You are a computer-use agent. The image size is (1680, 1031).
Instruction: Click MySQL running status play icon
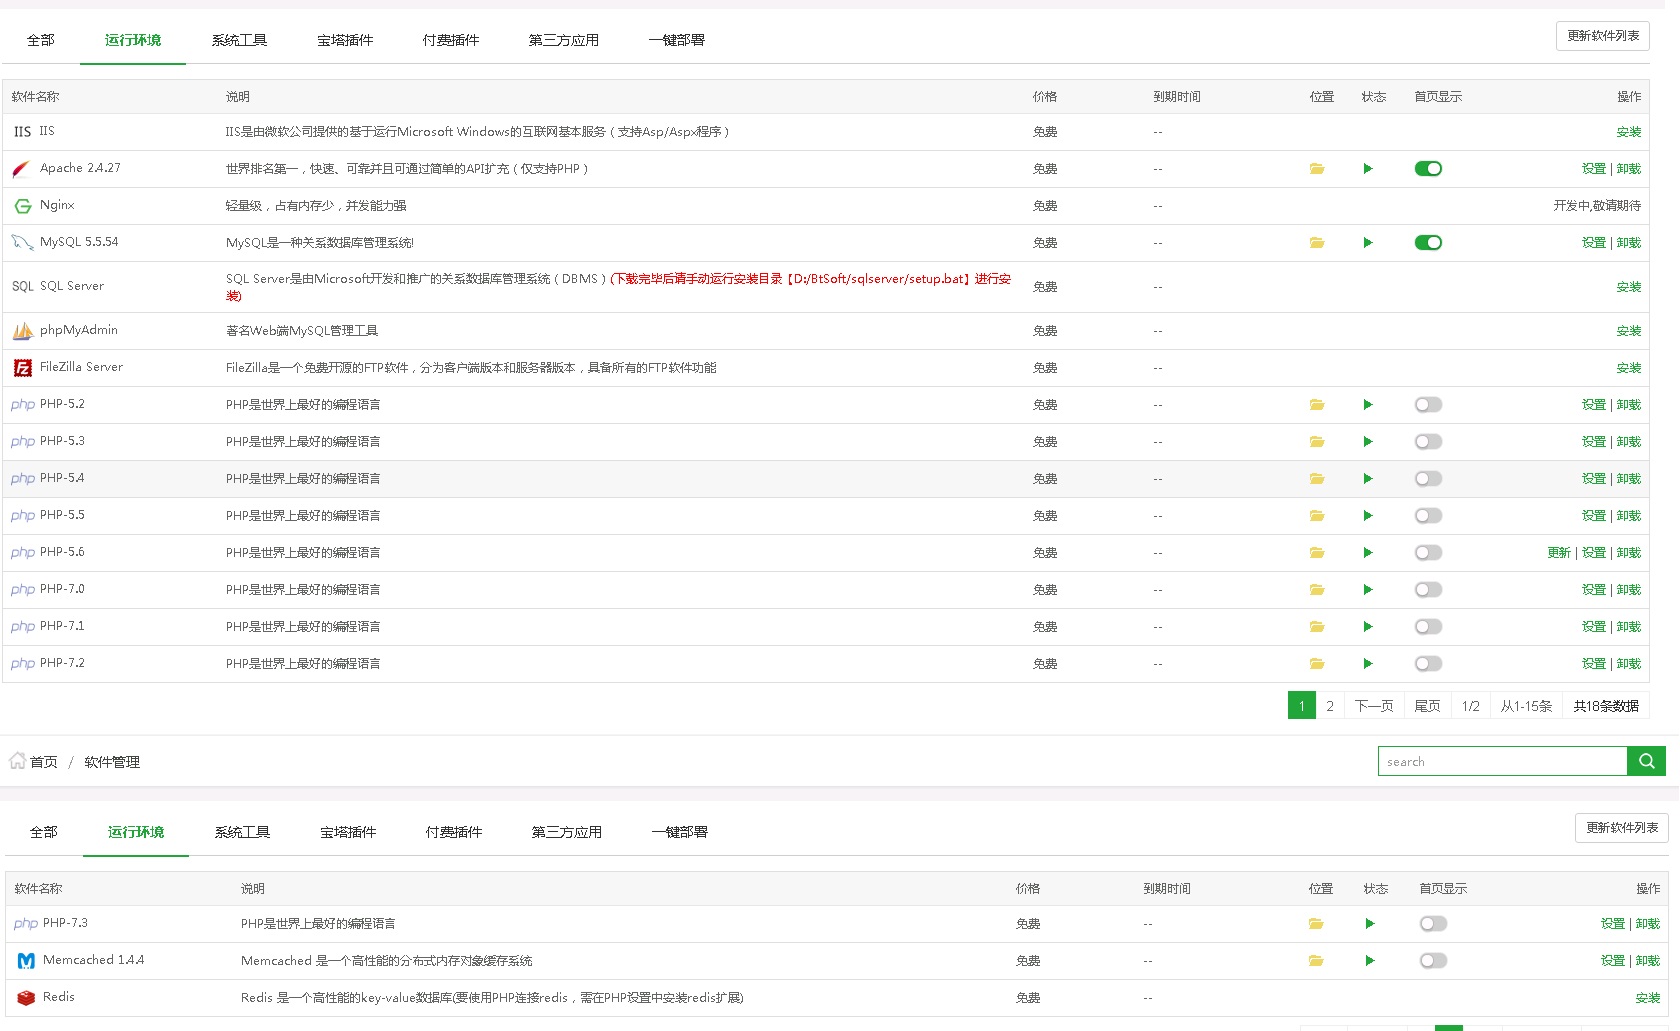point(1368,243)
